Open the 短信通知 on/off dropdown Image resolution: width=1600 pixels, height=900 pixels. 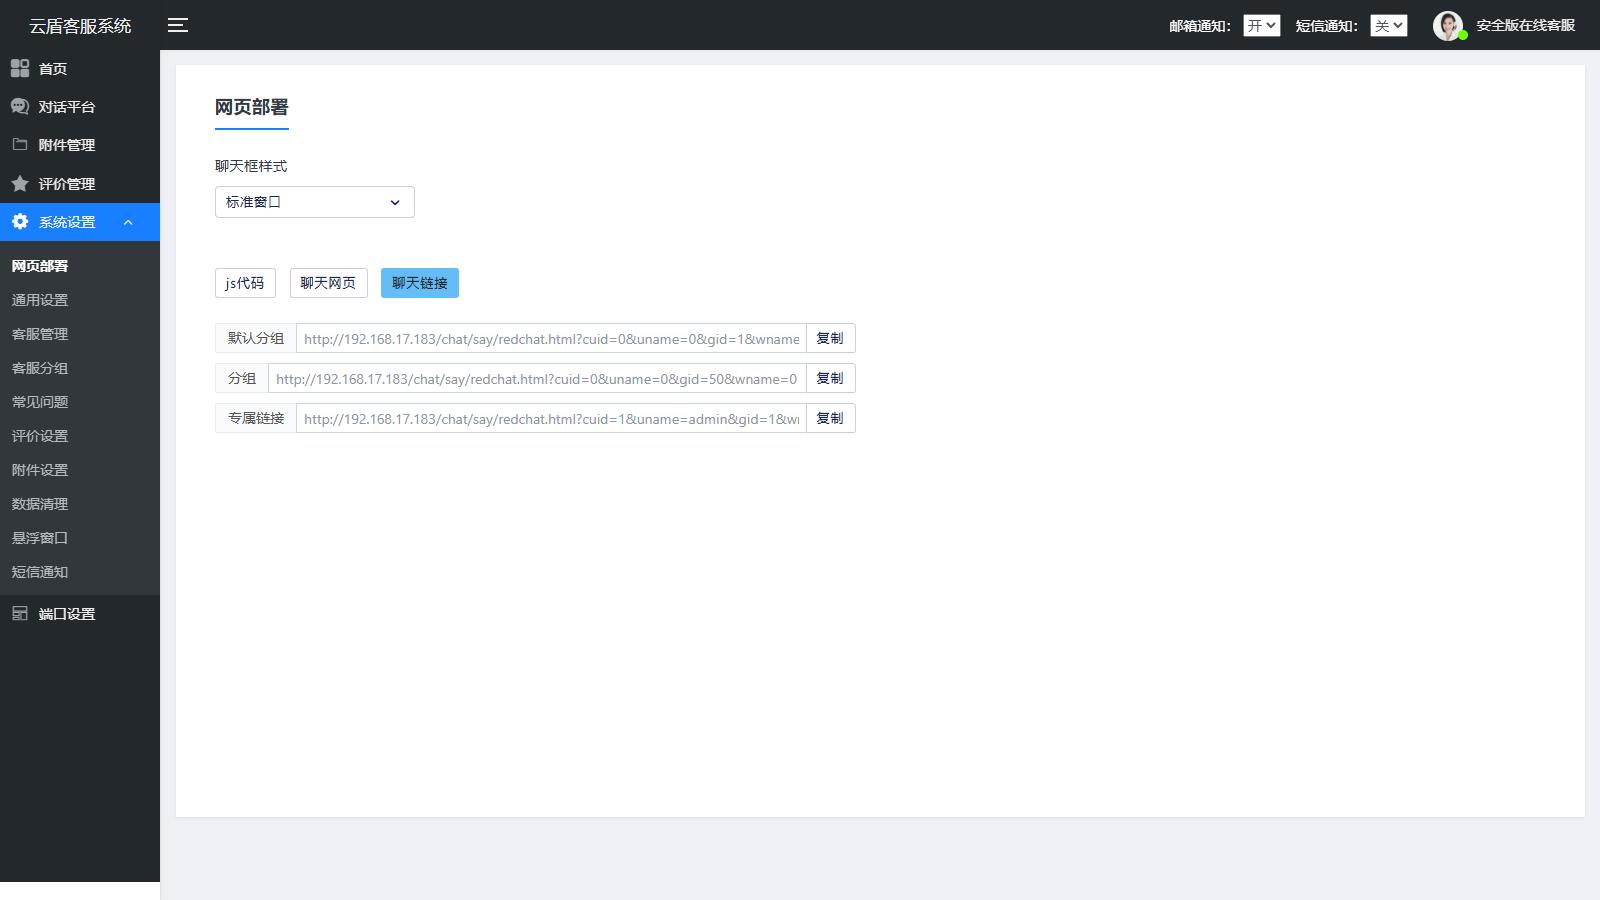tap(1388, 26)
